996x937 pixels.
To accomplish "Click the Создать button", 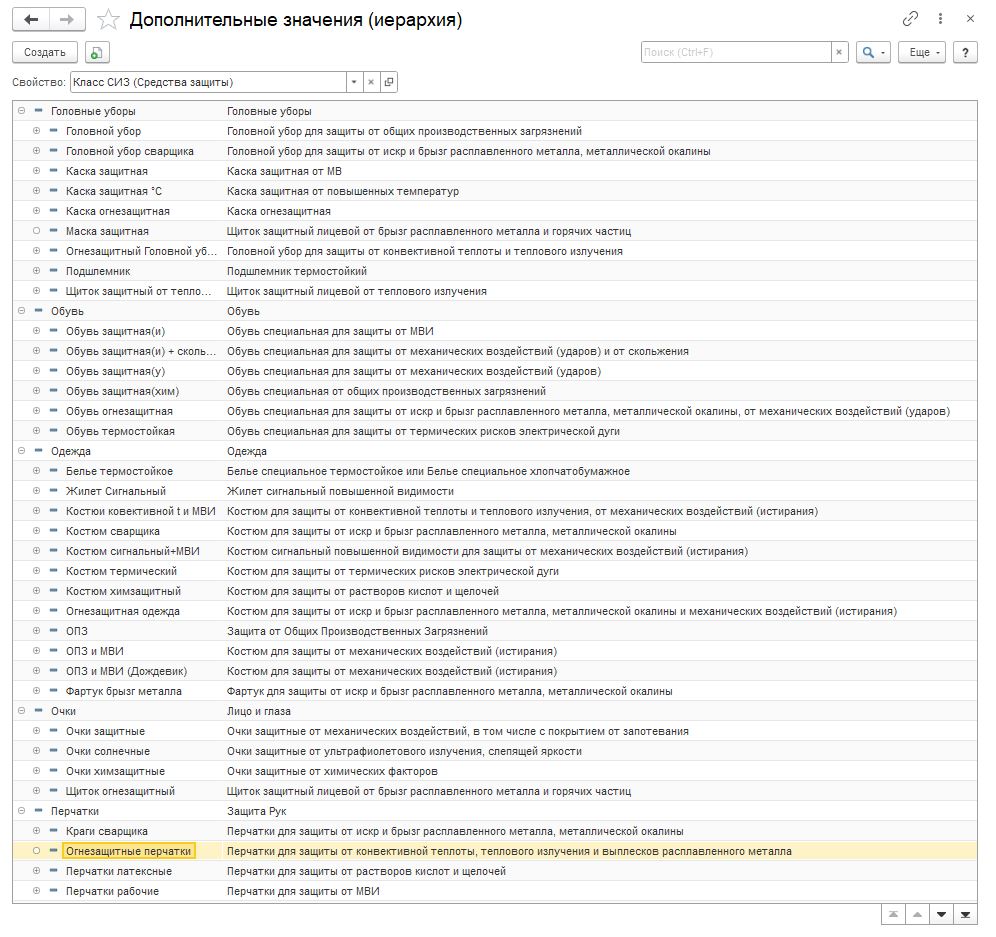I will (44, 52).
